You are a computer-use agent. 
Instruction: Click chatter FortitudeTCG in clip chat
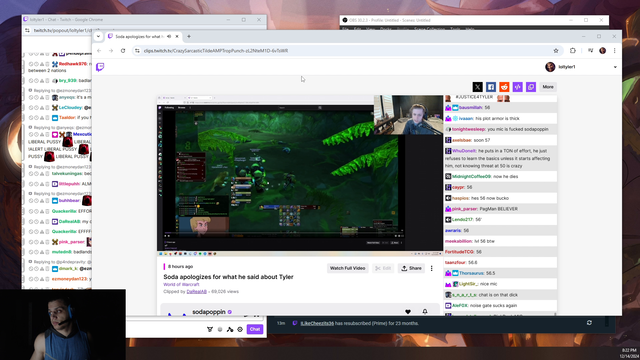click(460, 252)
